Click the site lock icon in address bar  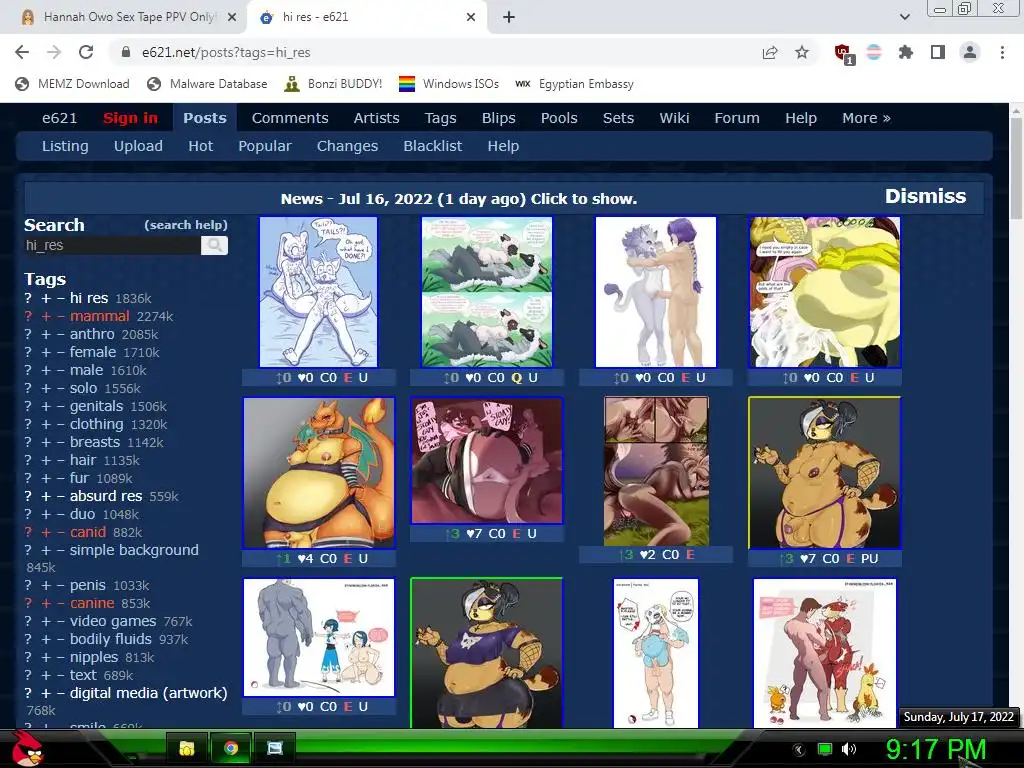[126, 52]
